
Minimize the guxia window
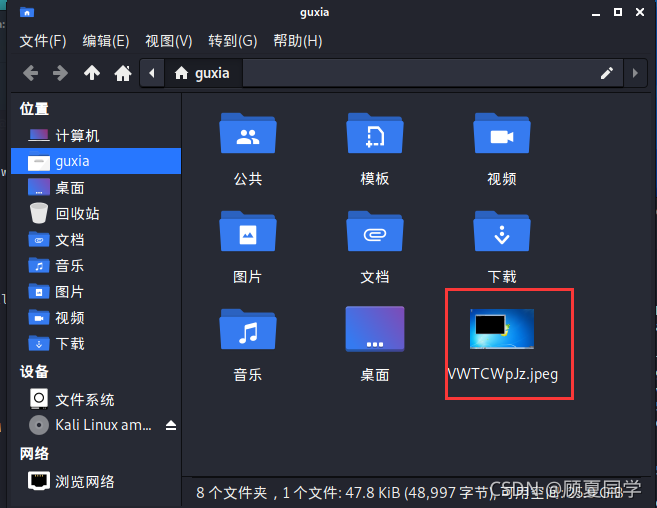click(x=596, y=13)
